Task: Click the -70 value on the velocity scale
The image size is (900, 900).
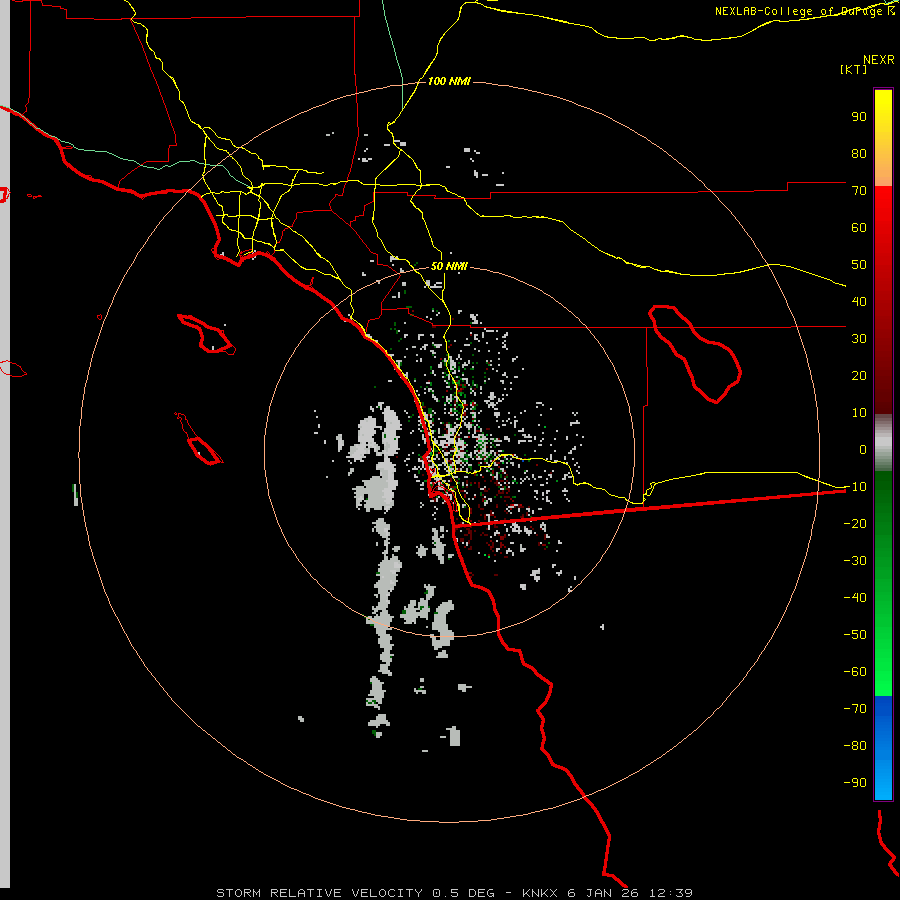Action: click(x=855, y=709)
